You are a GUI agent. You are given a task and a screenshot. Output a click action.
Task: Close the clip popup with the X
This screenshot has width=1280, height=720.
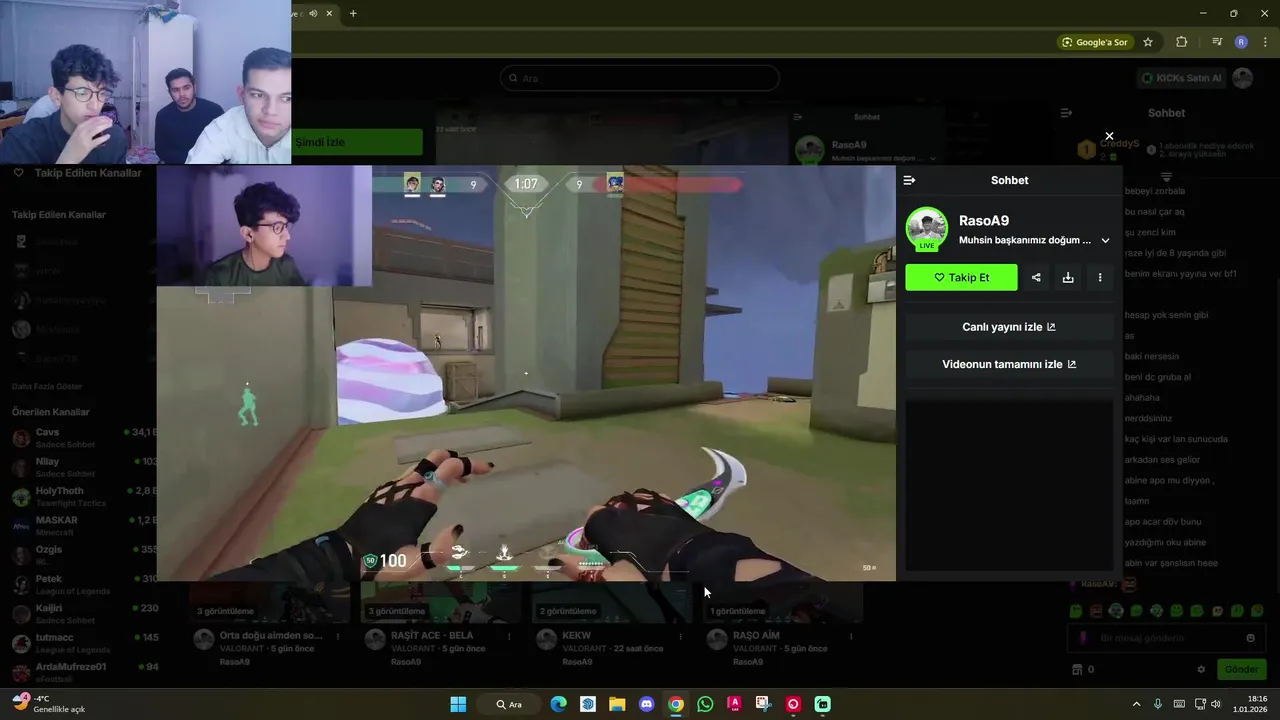(x=1109, y=136)
